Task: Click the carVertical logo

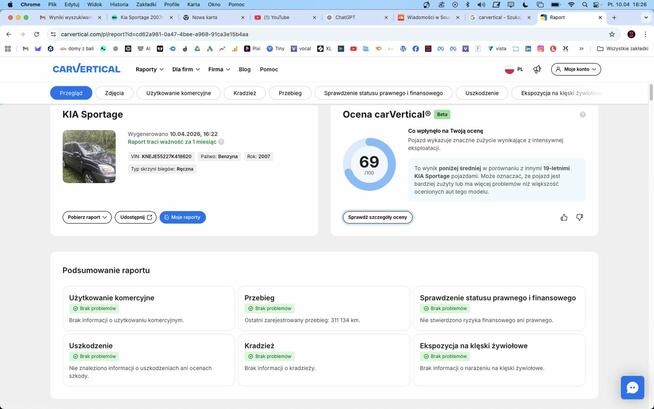Action: [x=86, y=69]
